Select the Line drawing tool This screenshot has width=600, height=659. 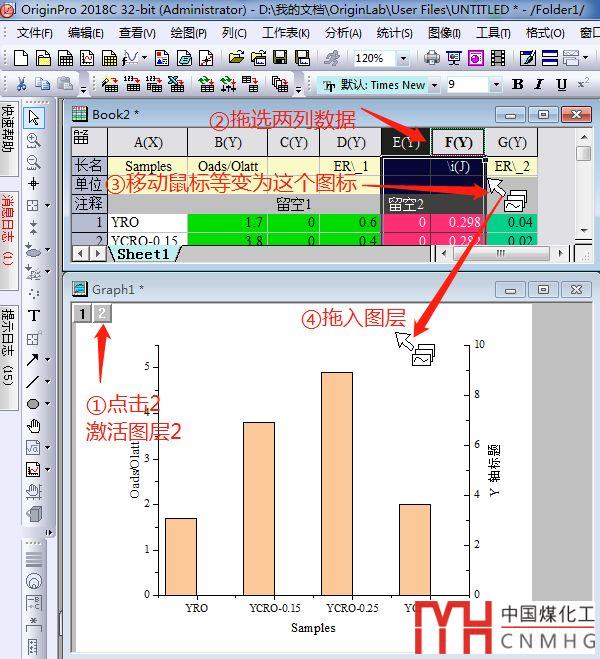point(33,381)
